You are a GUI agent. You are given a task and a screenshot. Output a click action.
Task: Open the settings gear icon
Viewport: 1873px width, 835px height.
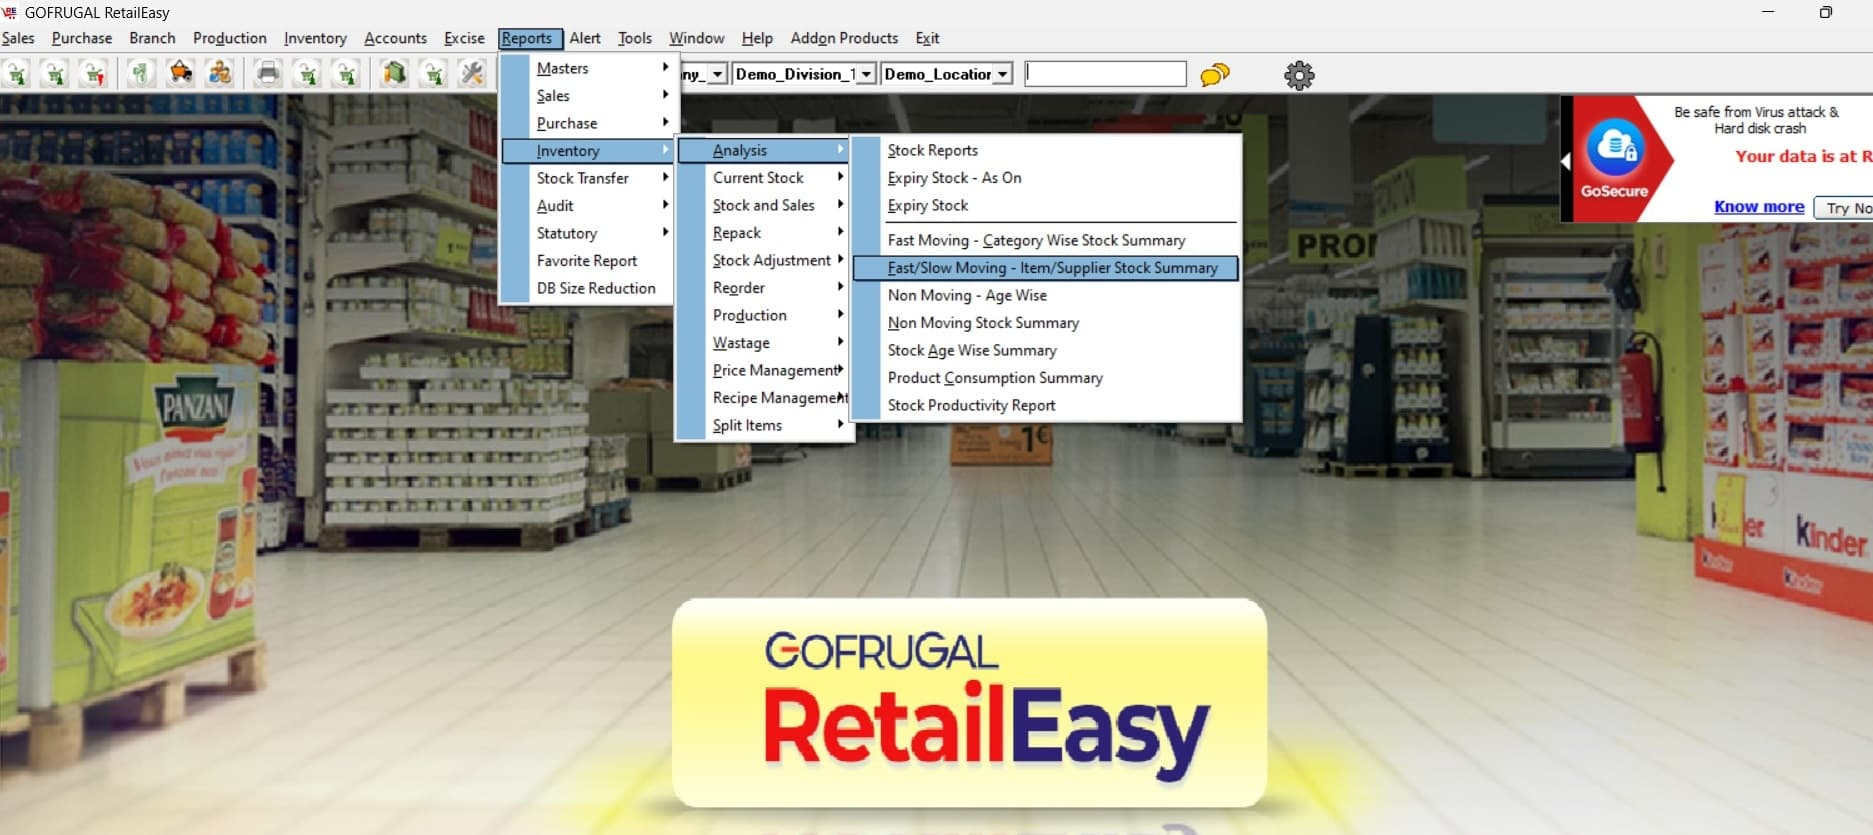point(1299,75)
